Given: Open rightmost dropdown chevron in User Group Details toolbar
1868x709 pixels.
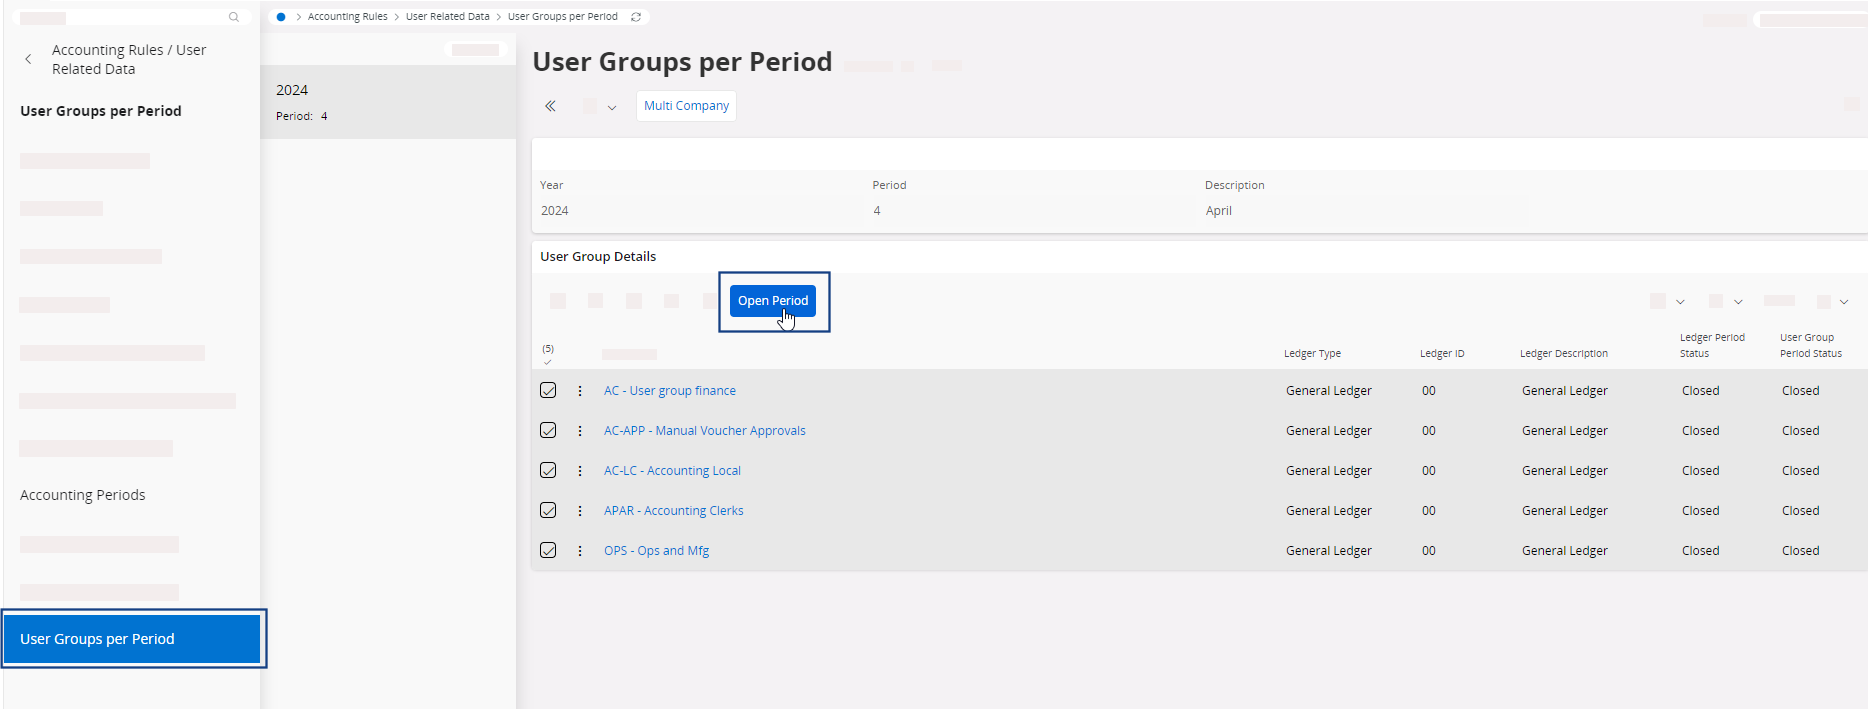Looking at the screenshot, I should pos(1844,302).
